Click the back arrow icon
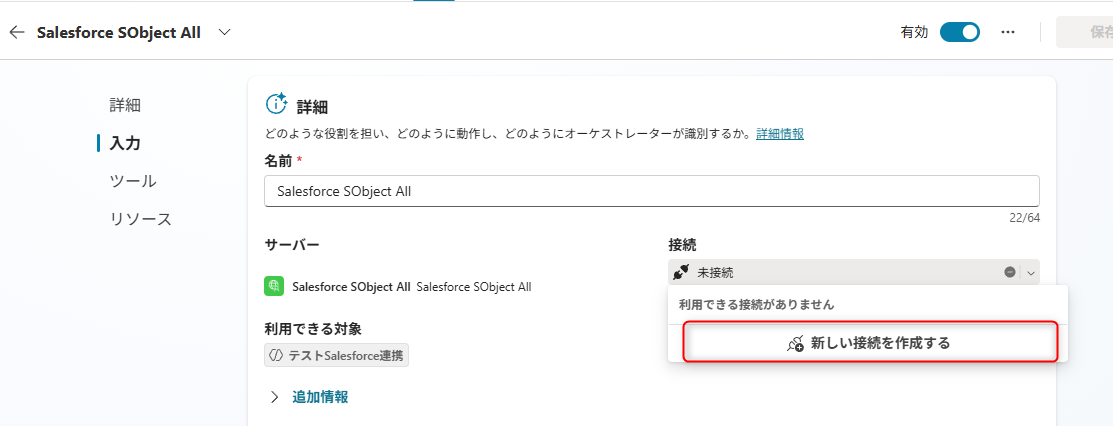This screenshot has height=426, width=1113. 17,33
